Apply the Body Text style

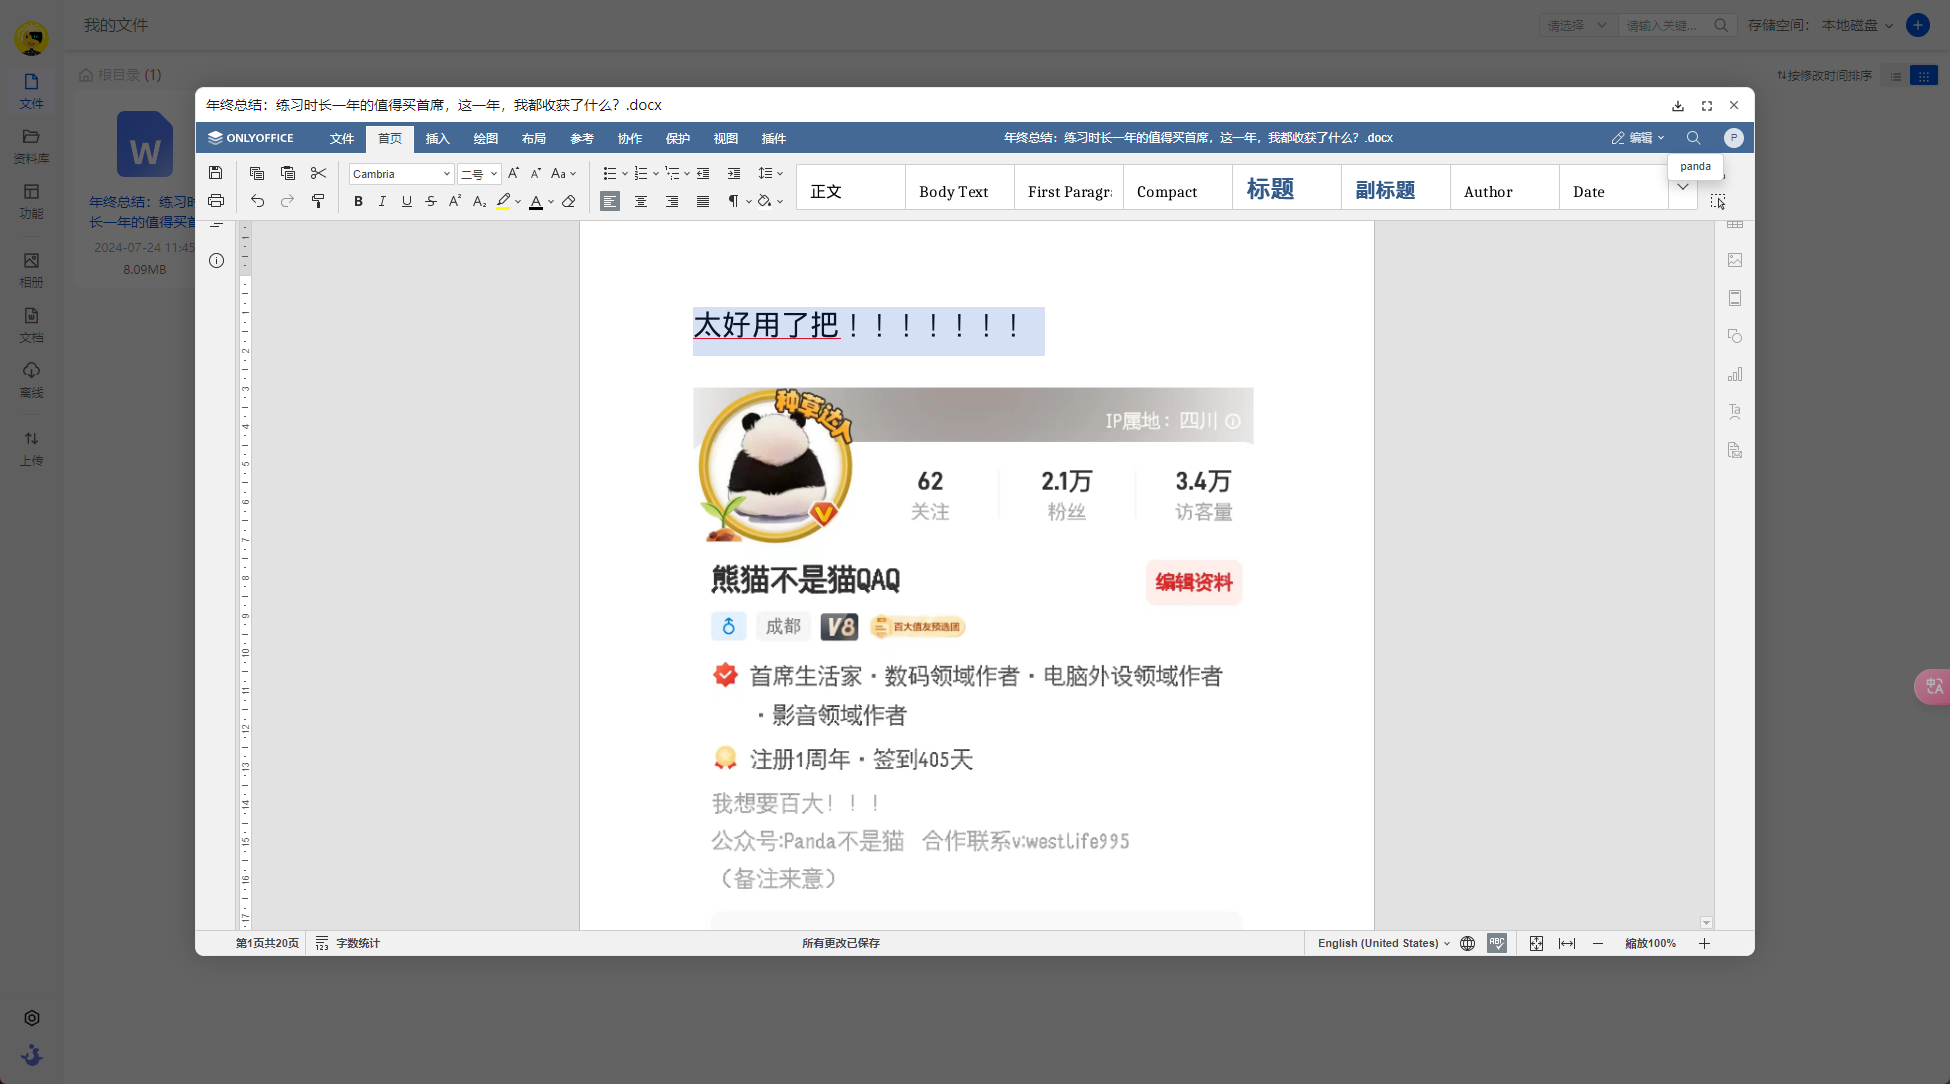[960, 188]
